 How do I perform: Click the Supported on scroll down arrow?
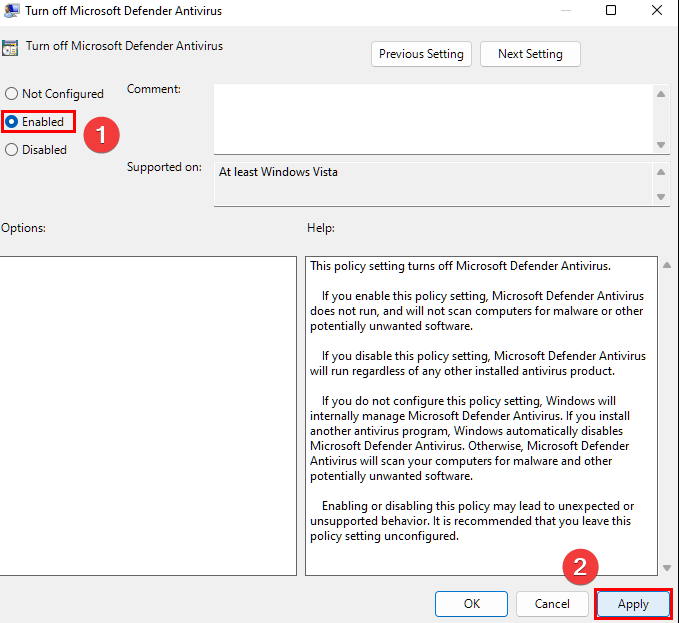661,197
